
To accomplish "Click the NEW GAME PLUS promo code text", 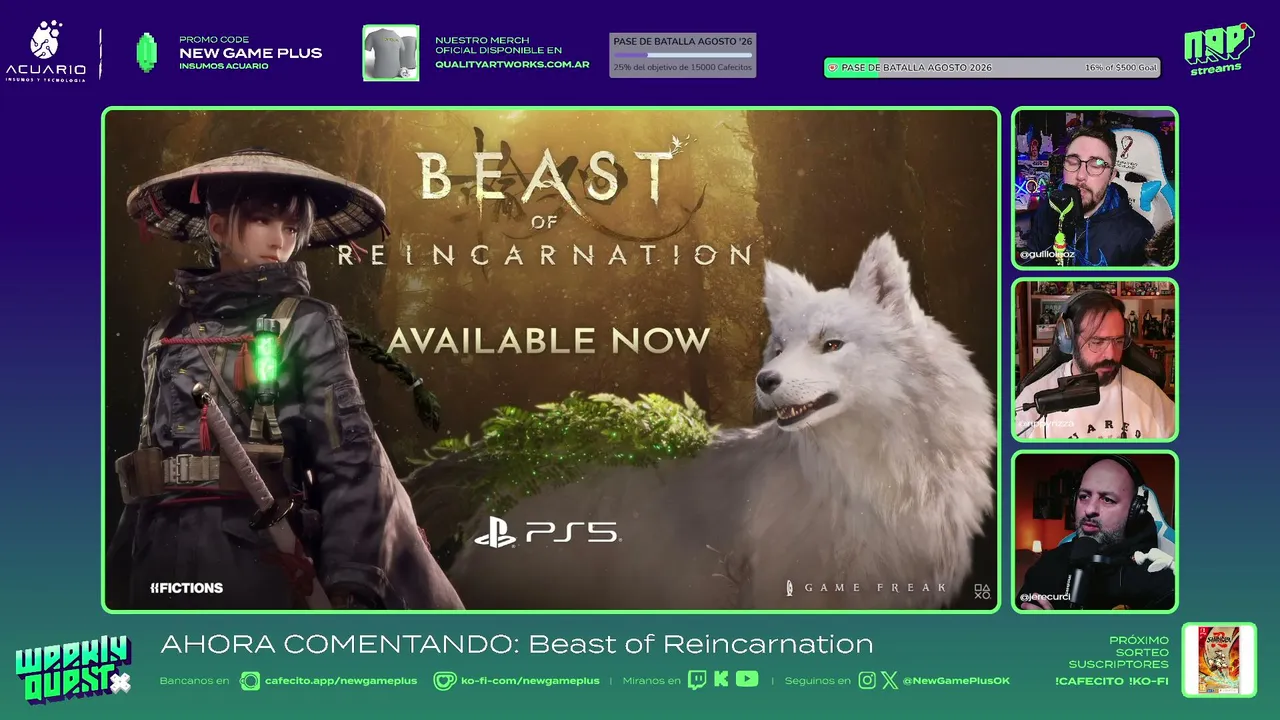I will [250, 53].
